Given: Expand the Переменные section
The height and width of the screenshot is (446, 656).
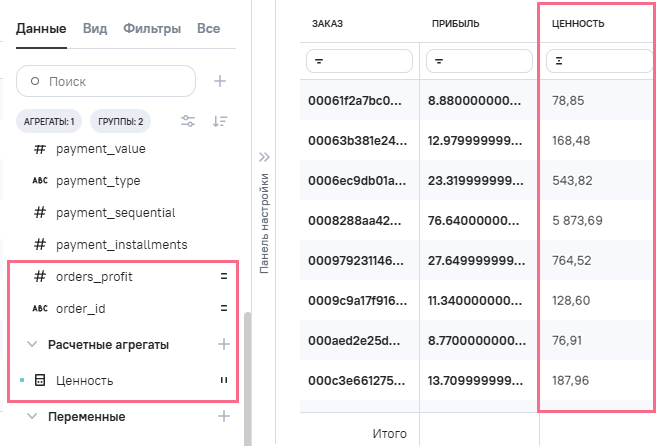Looking at the screenshot, I should 31,415.
